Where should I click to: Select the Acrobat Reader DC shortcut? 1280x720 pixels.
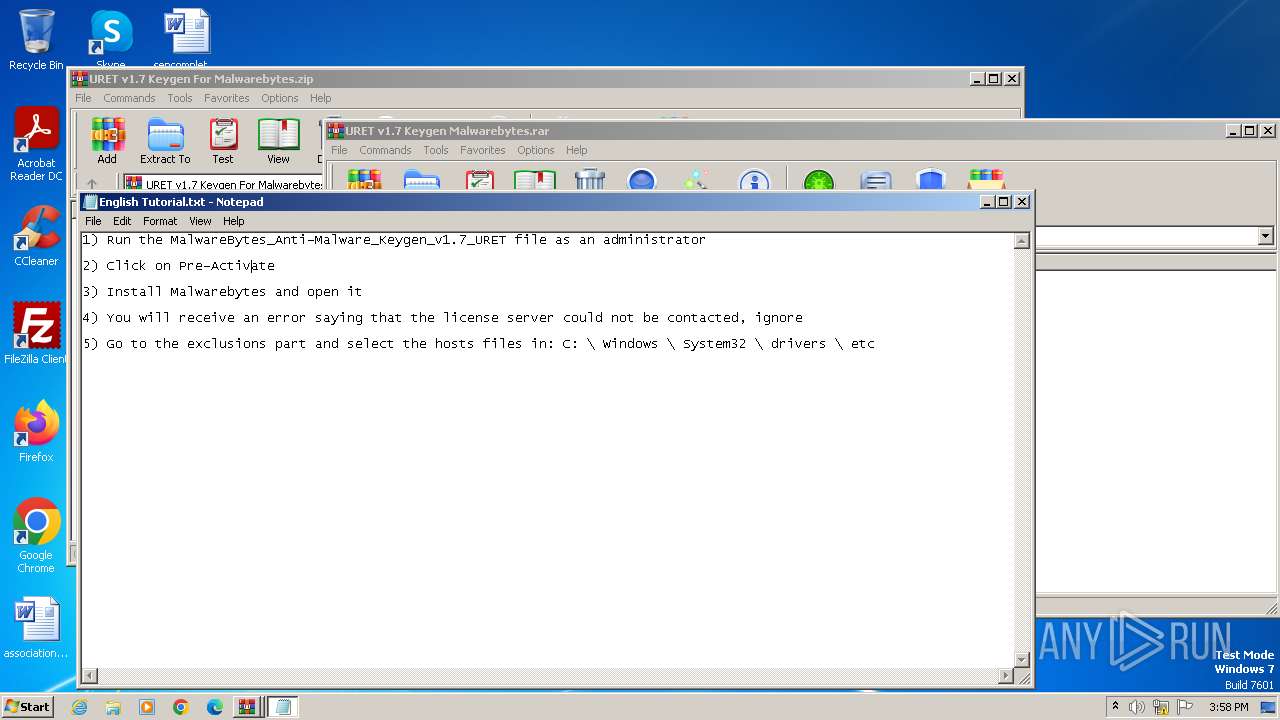36,145
